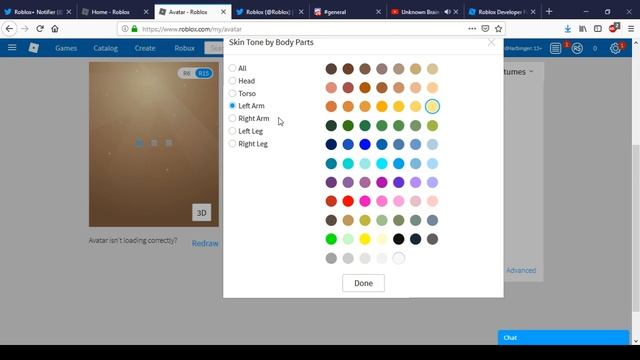View site security padlock info

coord(134,29)
